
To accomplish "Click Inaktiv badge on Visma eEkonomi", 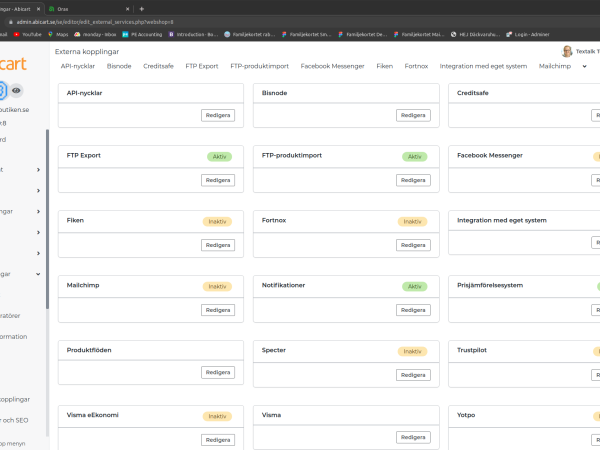I will click(x=217, y=416).
